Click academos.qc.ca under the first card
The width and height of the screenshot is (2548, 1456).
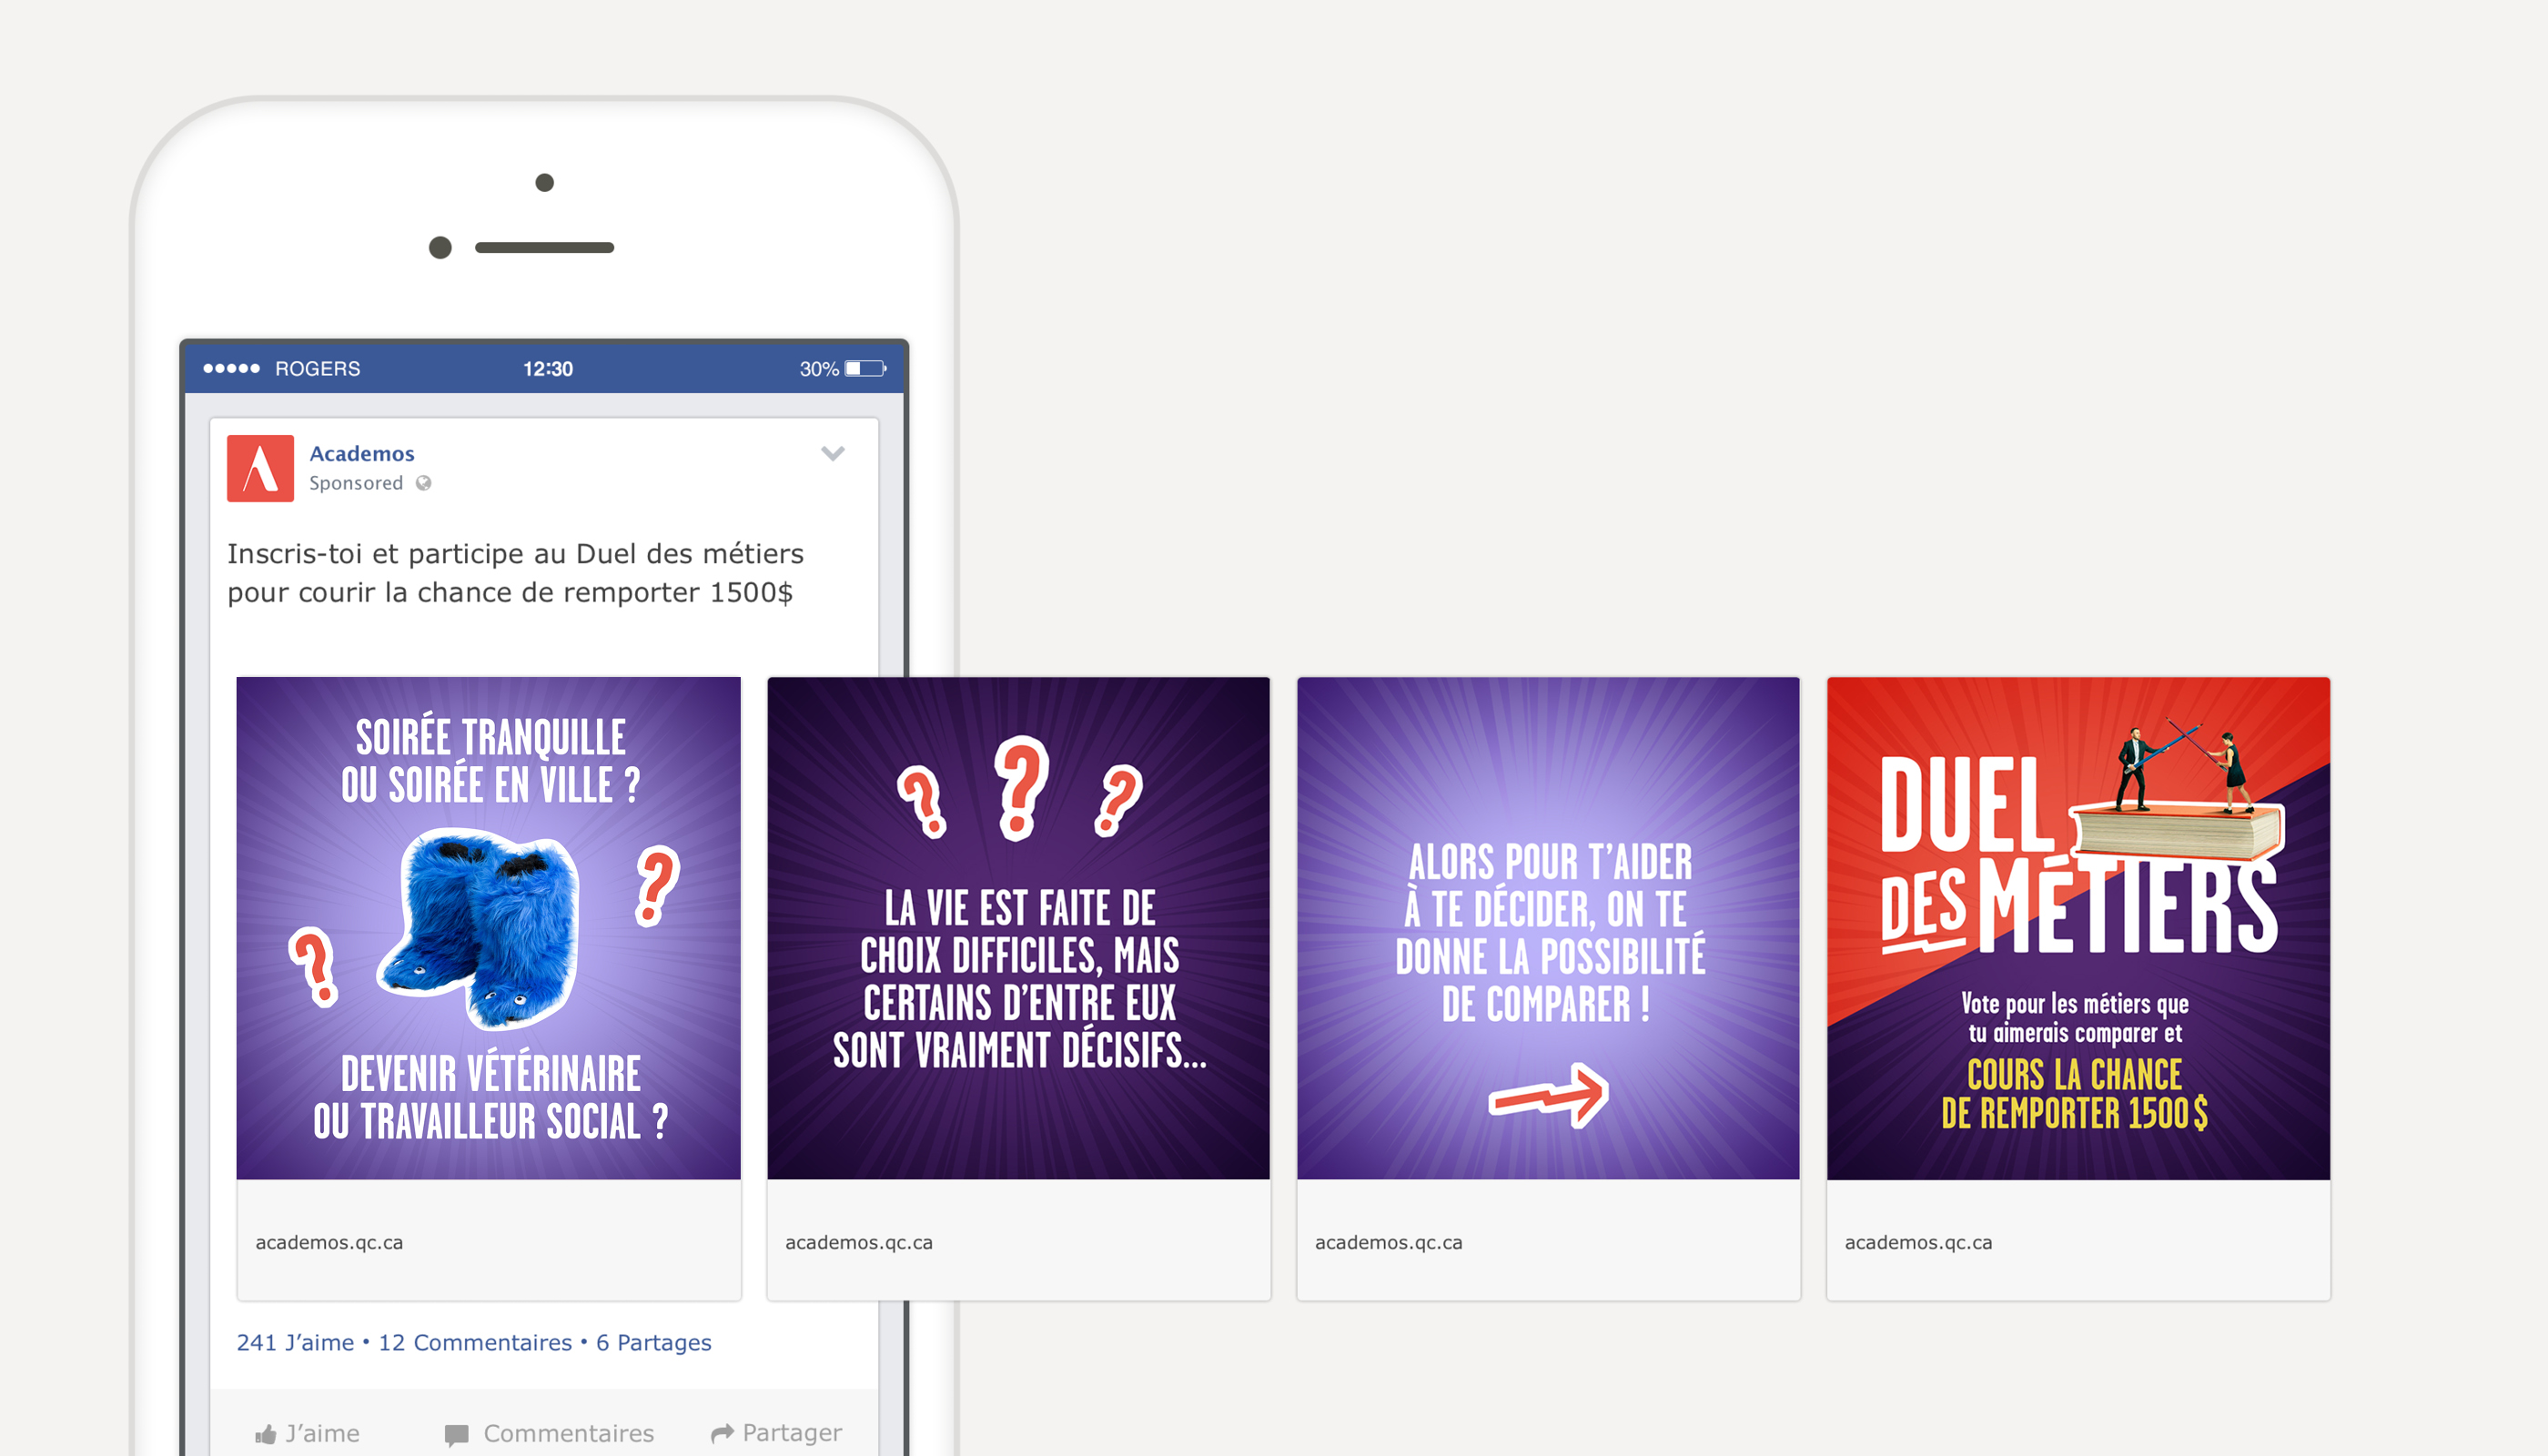pos(329,1242)
